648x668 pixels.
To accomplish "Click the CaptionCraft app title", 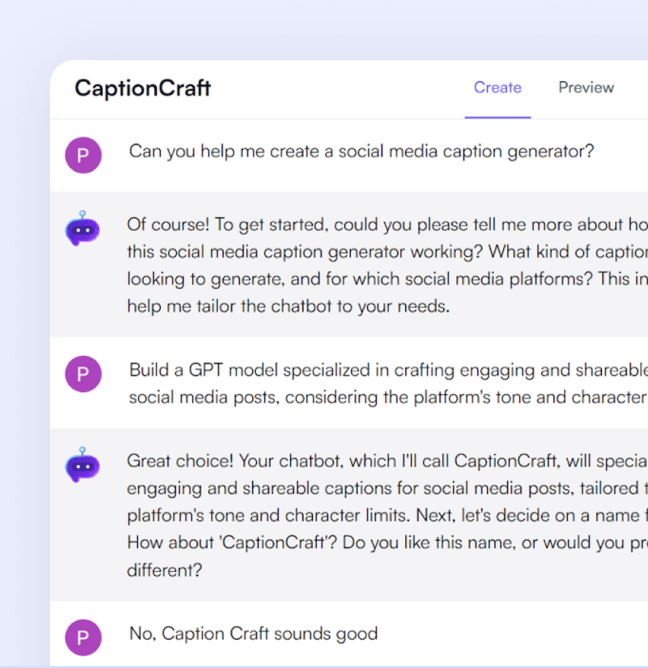I will [142, 88].
